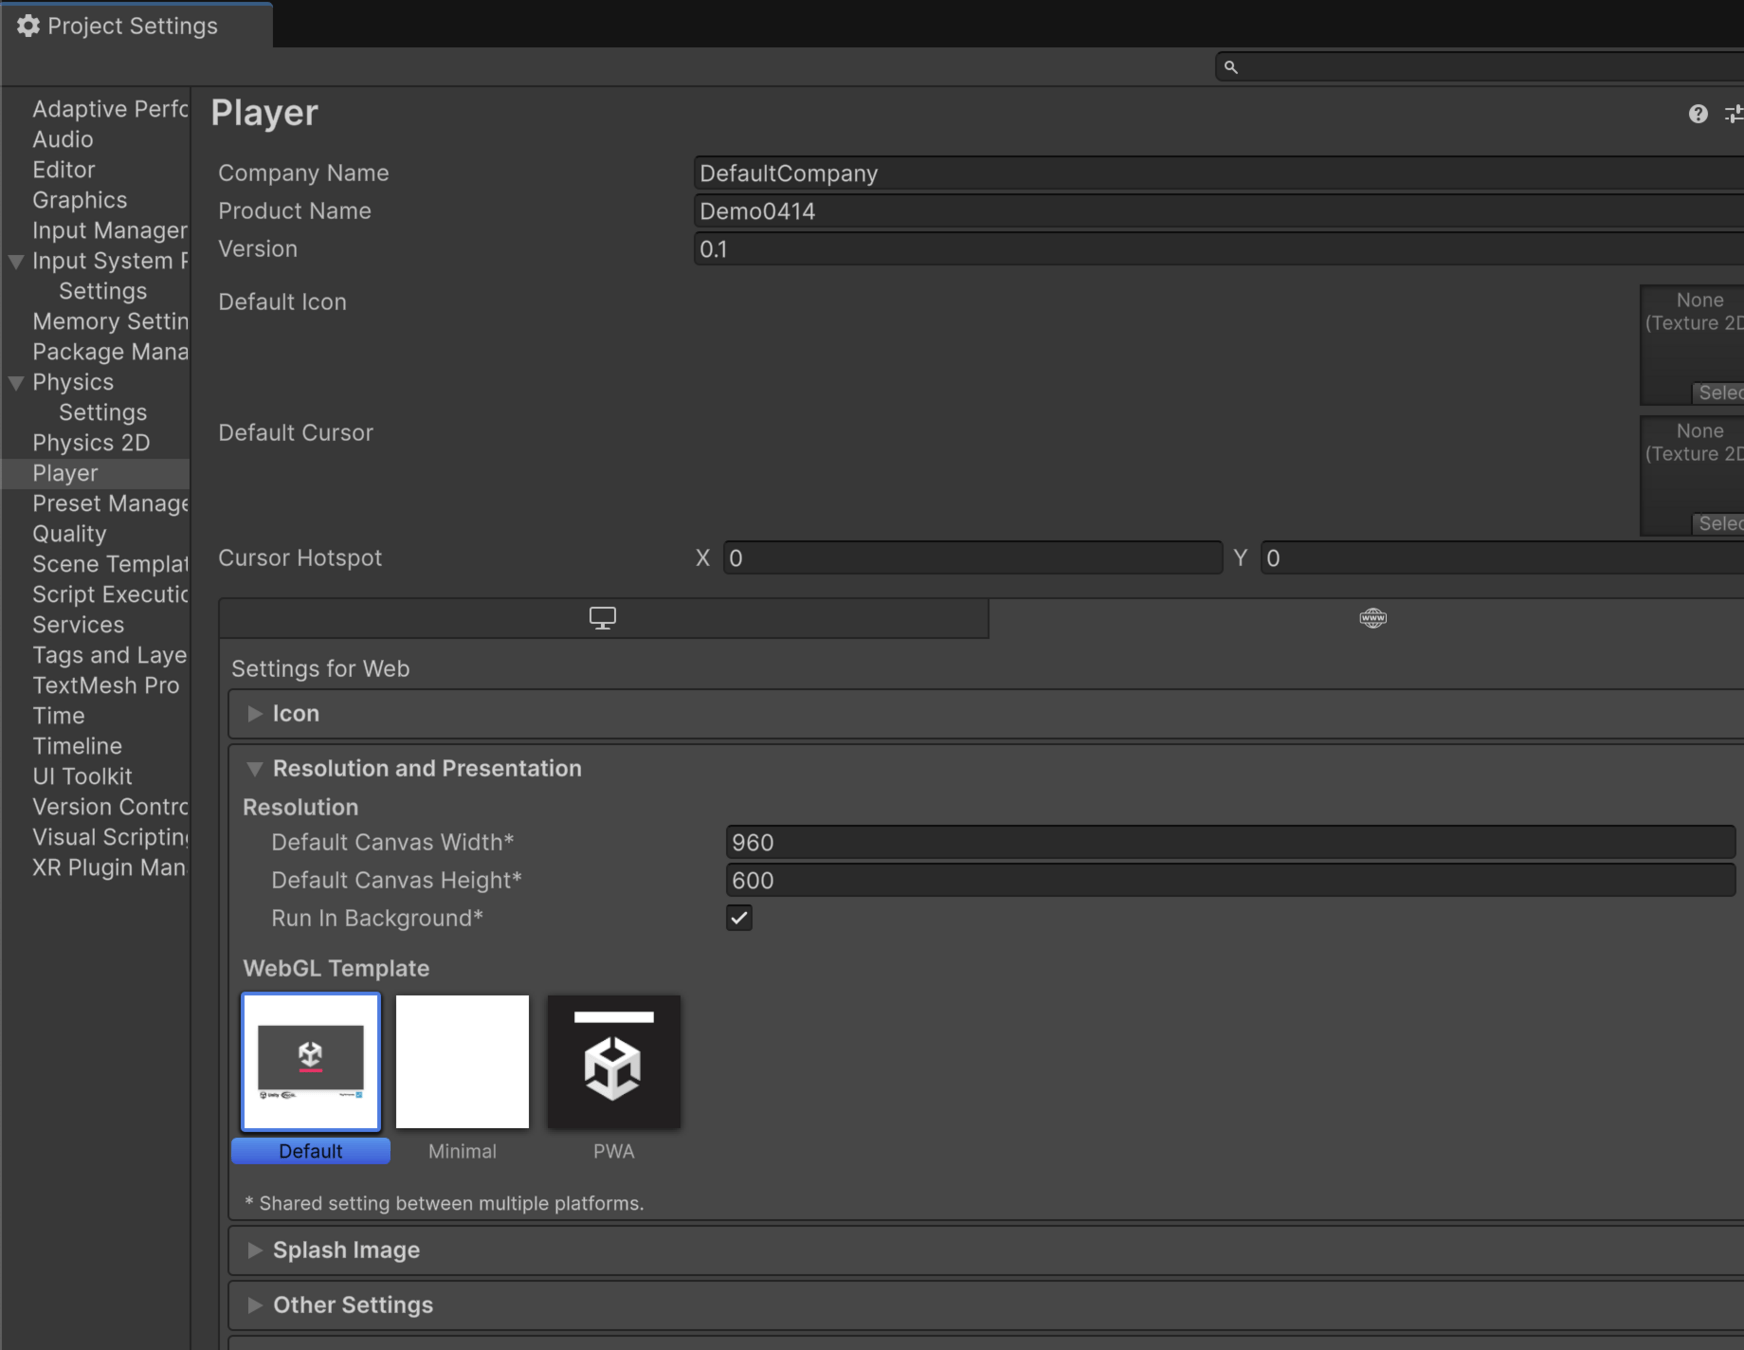Open Input System Package category
Viewport: 1744px width, 1350px height.
point(110,261)
